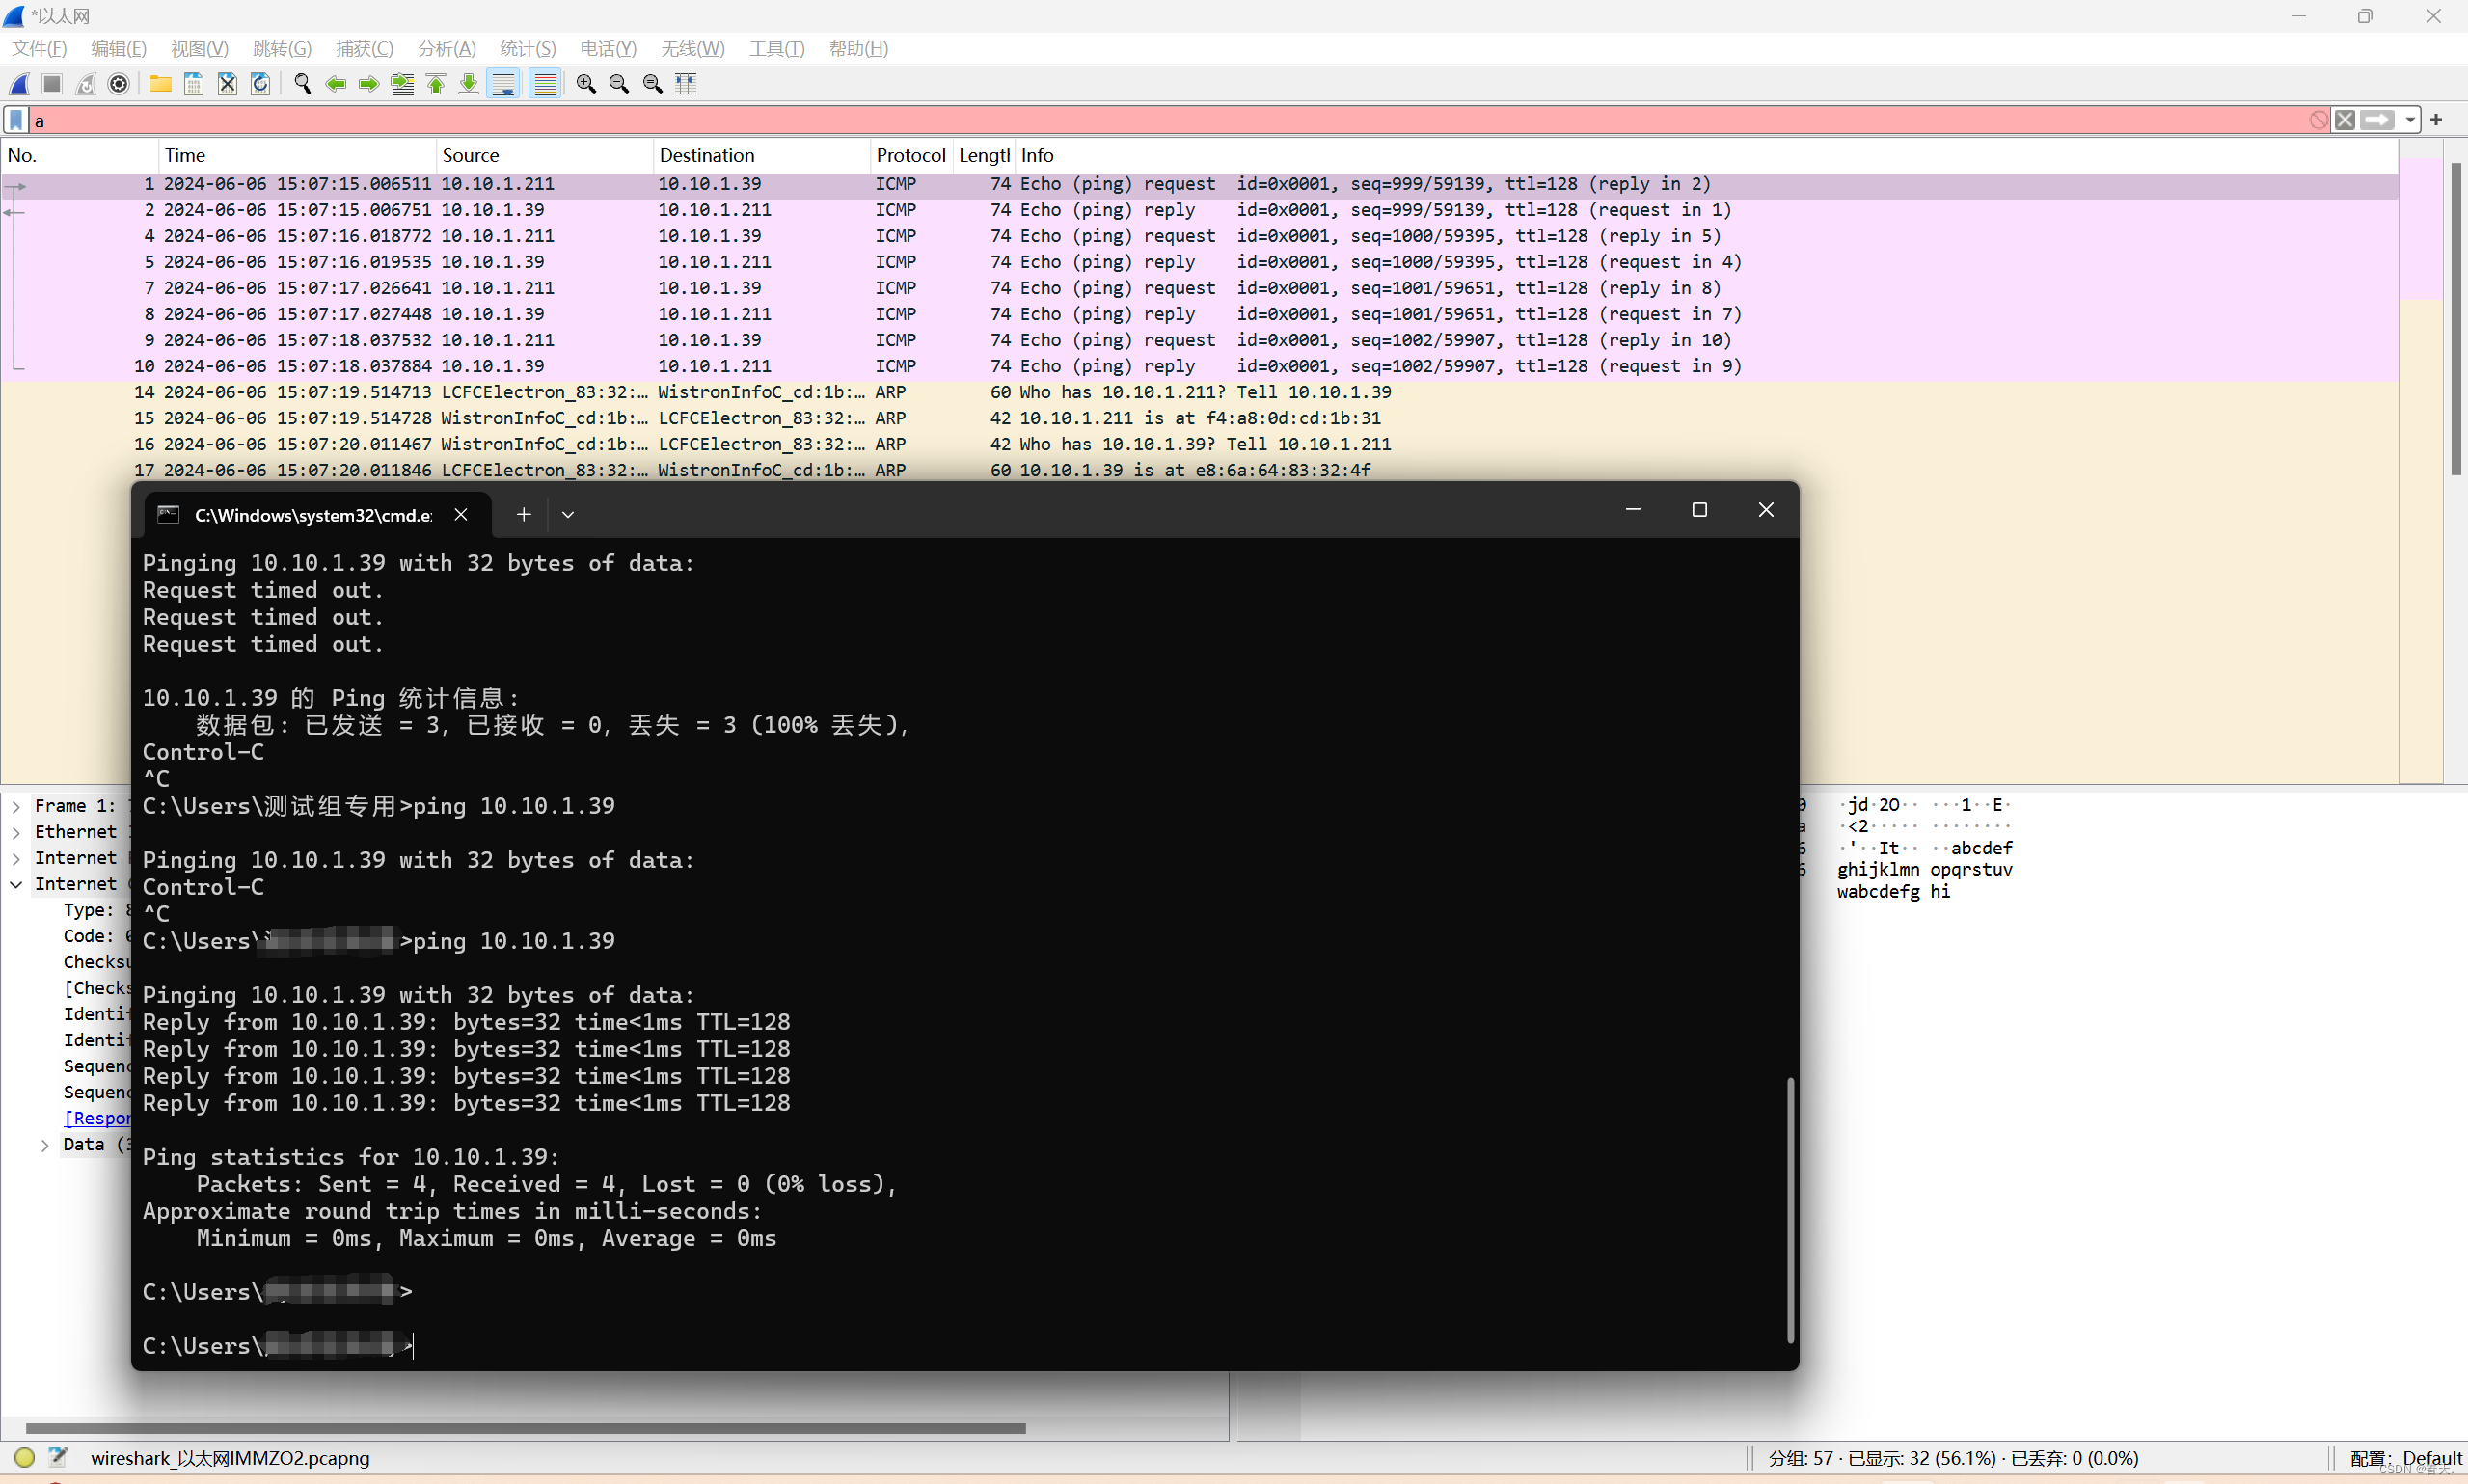The width and height of the screenshot is (2468, 1484).
Task: Start capturing packets with shark fin icon
Action: click(19, 84)
